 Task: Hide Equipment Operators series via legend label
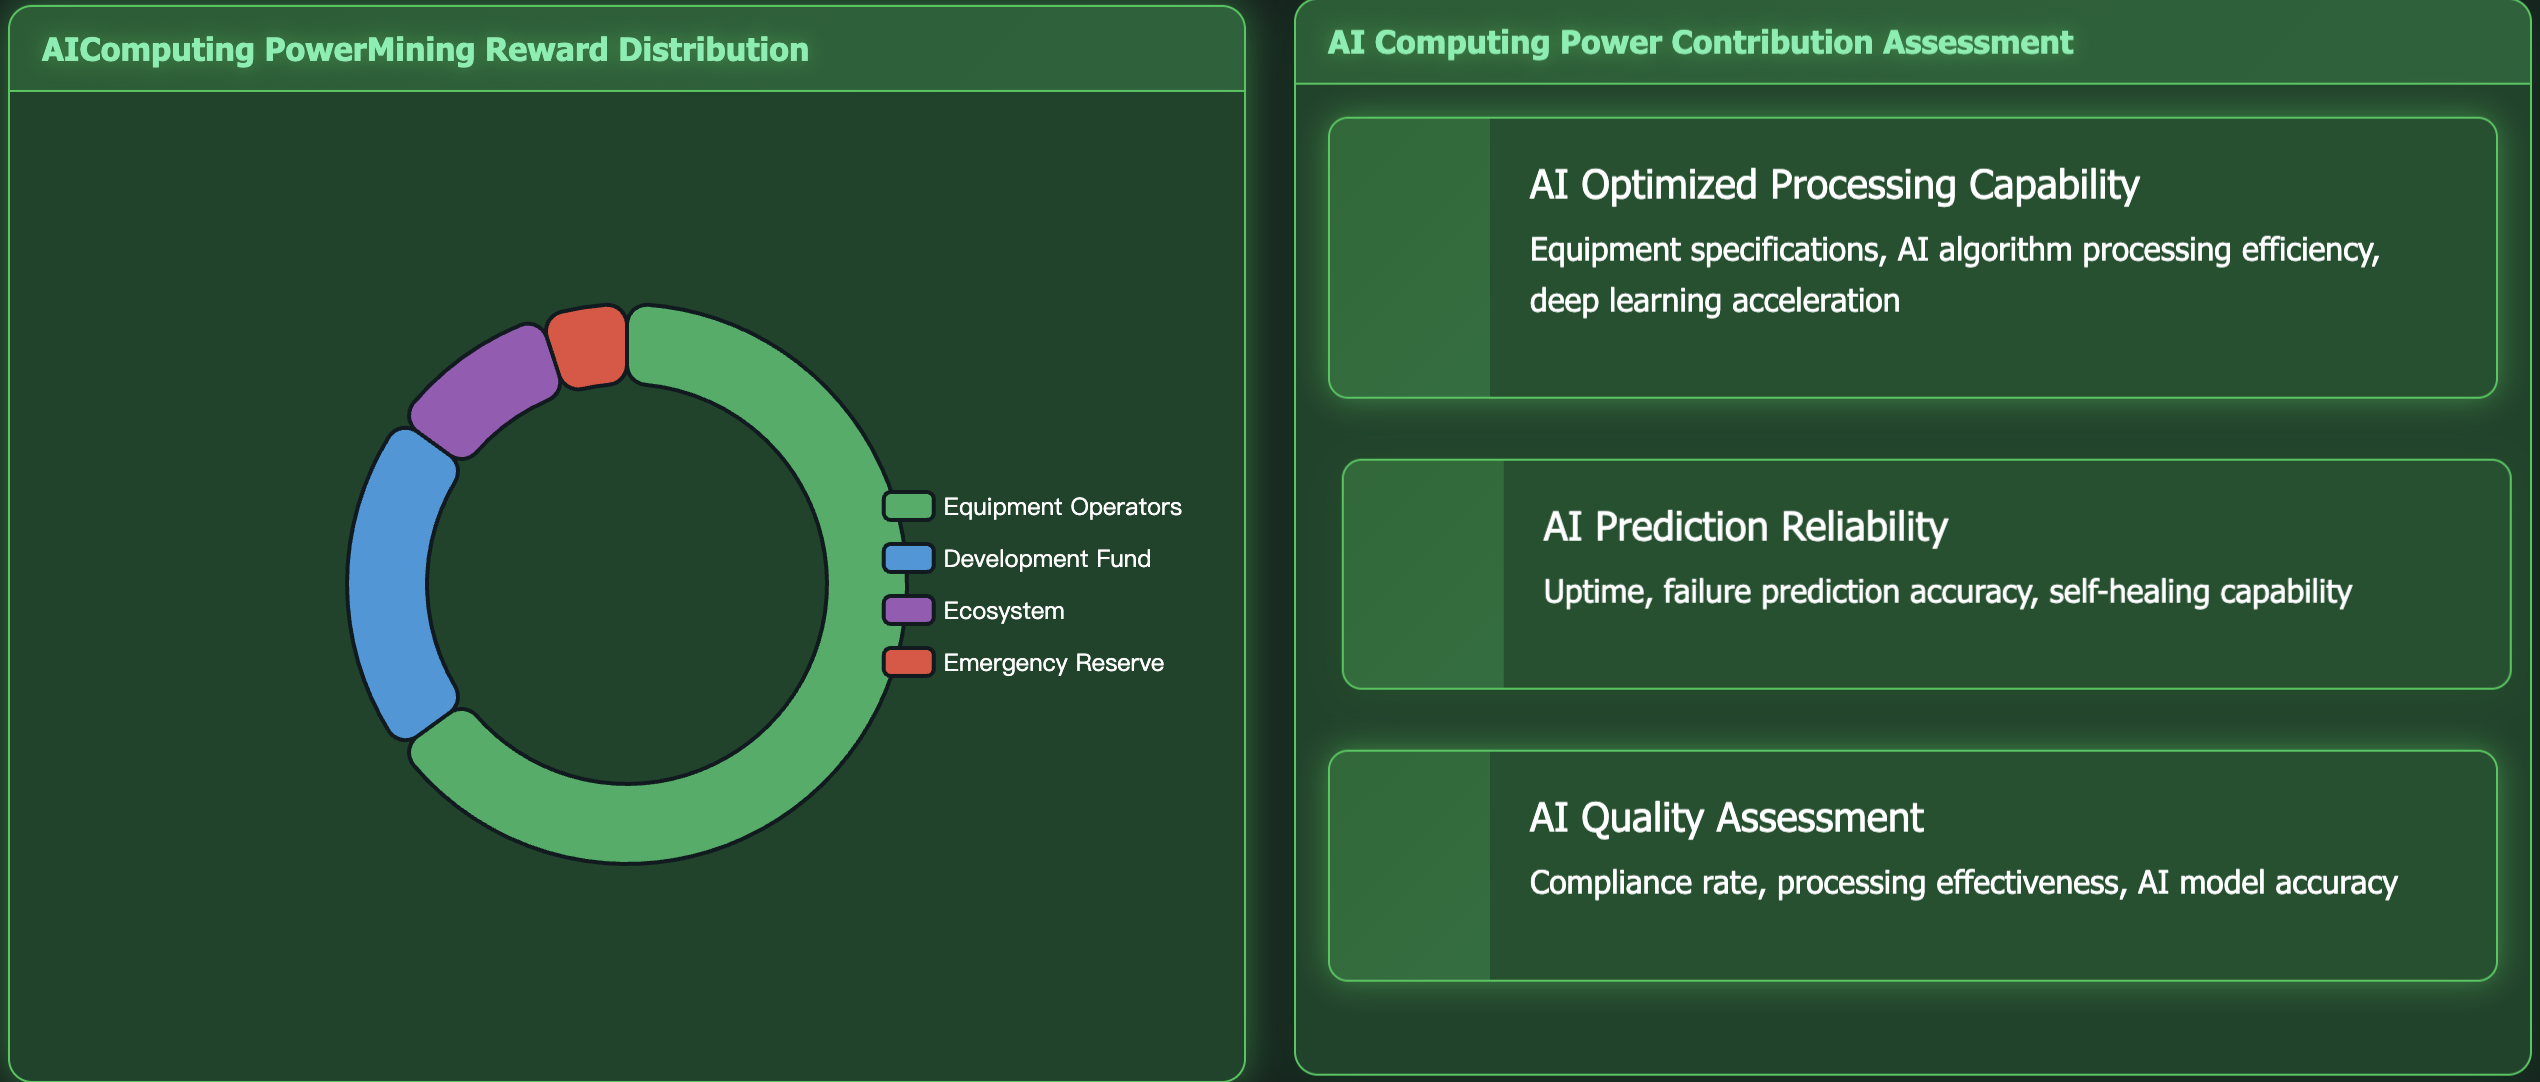pyautogui.click(x=1062, y=507)
